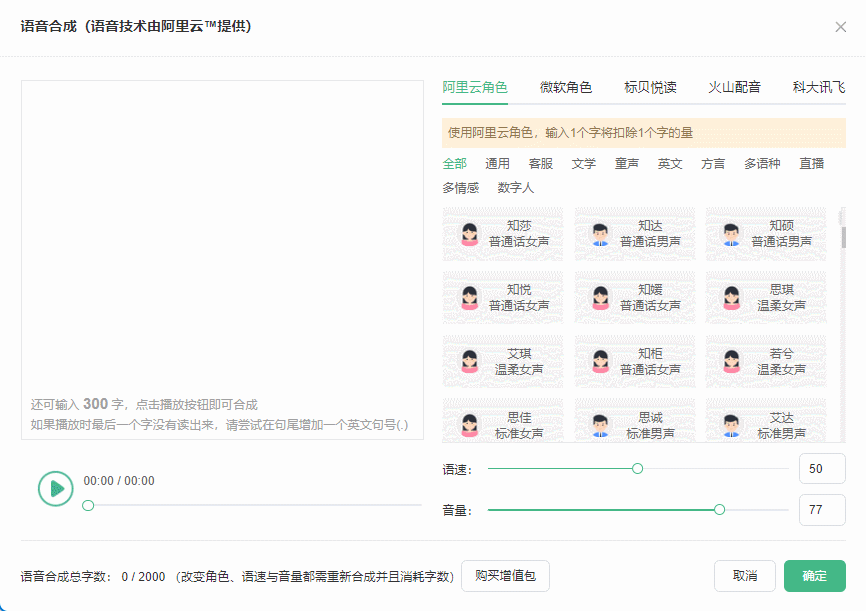Open the 火山配音 tab
Viewport: 866px width, 611px height.
tap(735, 87)
